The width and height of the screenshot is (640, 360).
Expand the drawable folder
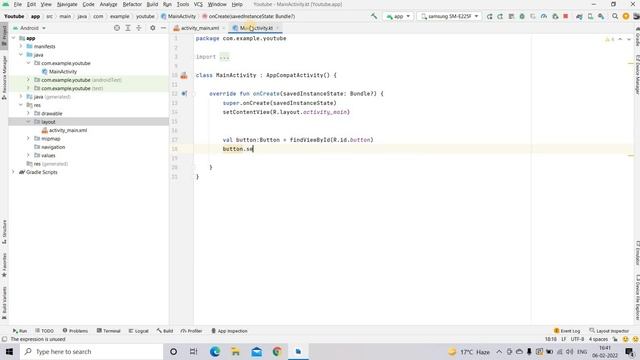click(28, 113)
